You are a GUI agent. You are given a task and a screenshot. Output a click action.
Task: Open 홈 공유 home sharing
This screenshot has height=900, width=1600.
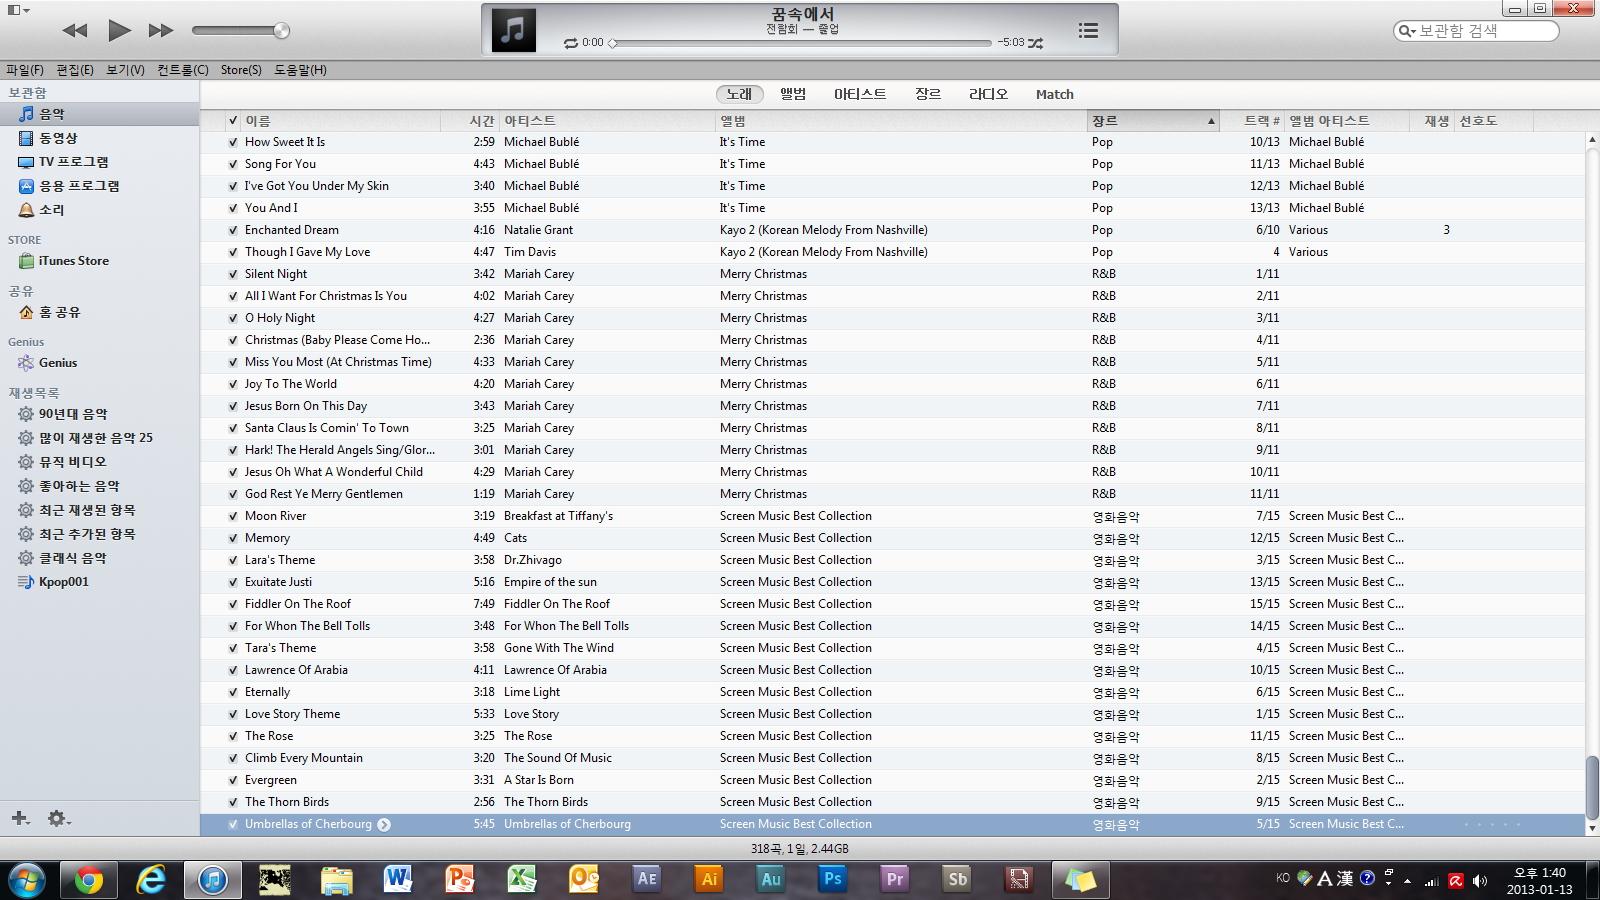(x=100, y=312)
